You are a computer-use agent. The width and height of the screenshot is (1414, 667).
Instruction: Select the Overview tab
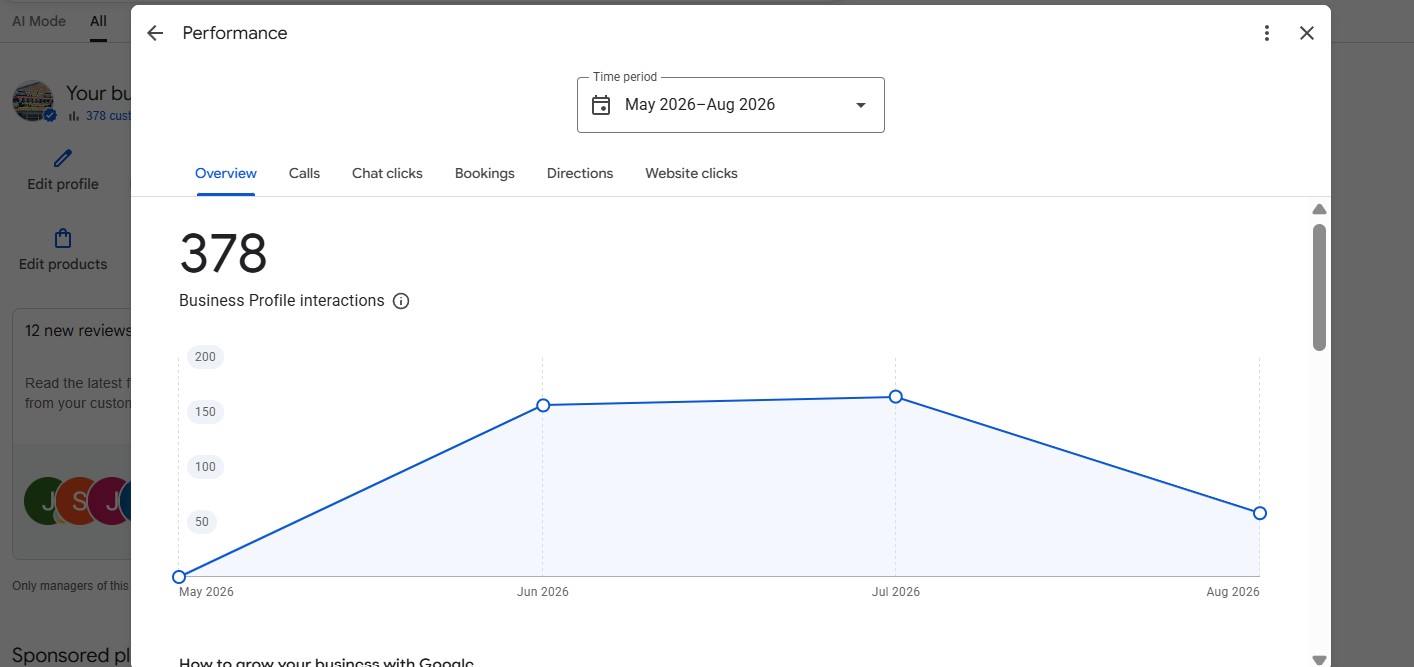[x=226, y=173]
